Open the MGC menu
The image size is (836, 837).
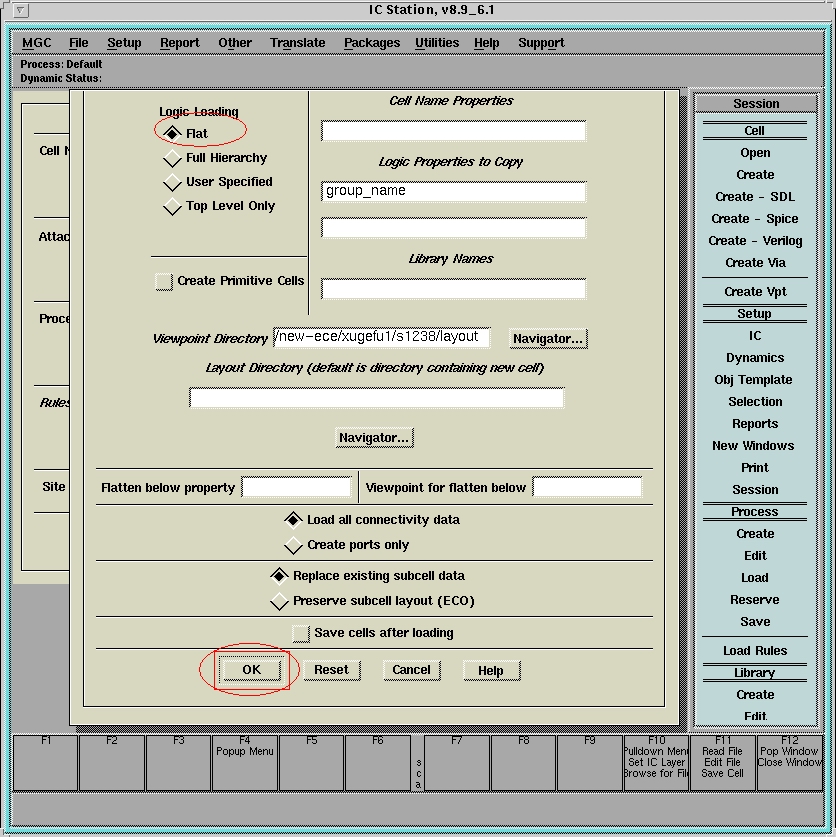(x=38, y=43)
